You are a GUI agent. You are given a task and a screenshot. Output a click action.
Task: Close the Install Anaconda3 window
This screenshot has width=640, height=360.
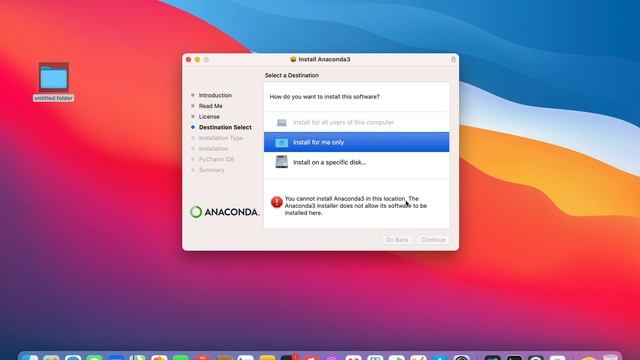189,60
